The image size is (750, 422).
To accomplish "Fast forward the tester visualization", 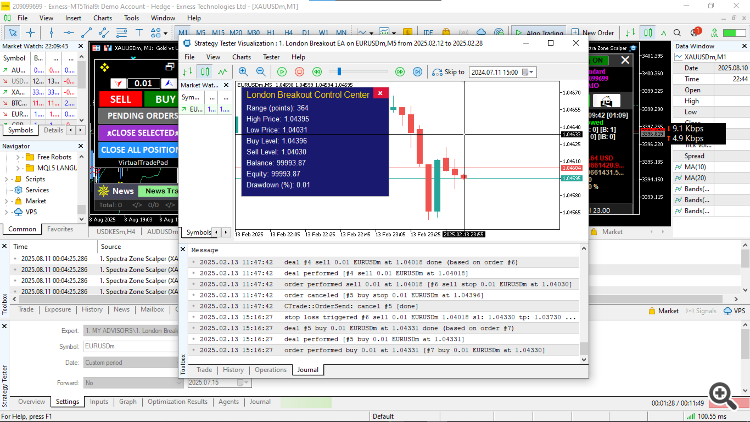I will coord(400,72).
